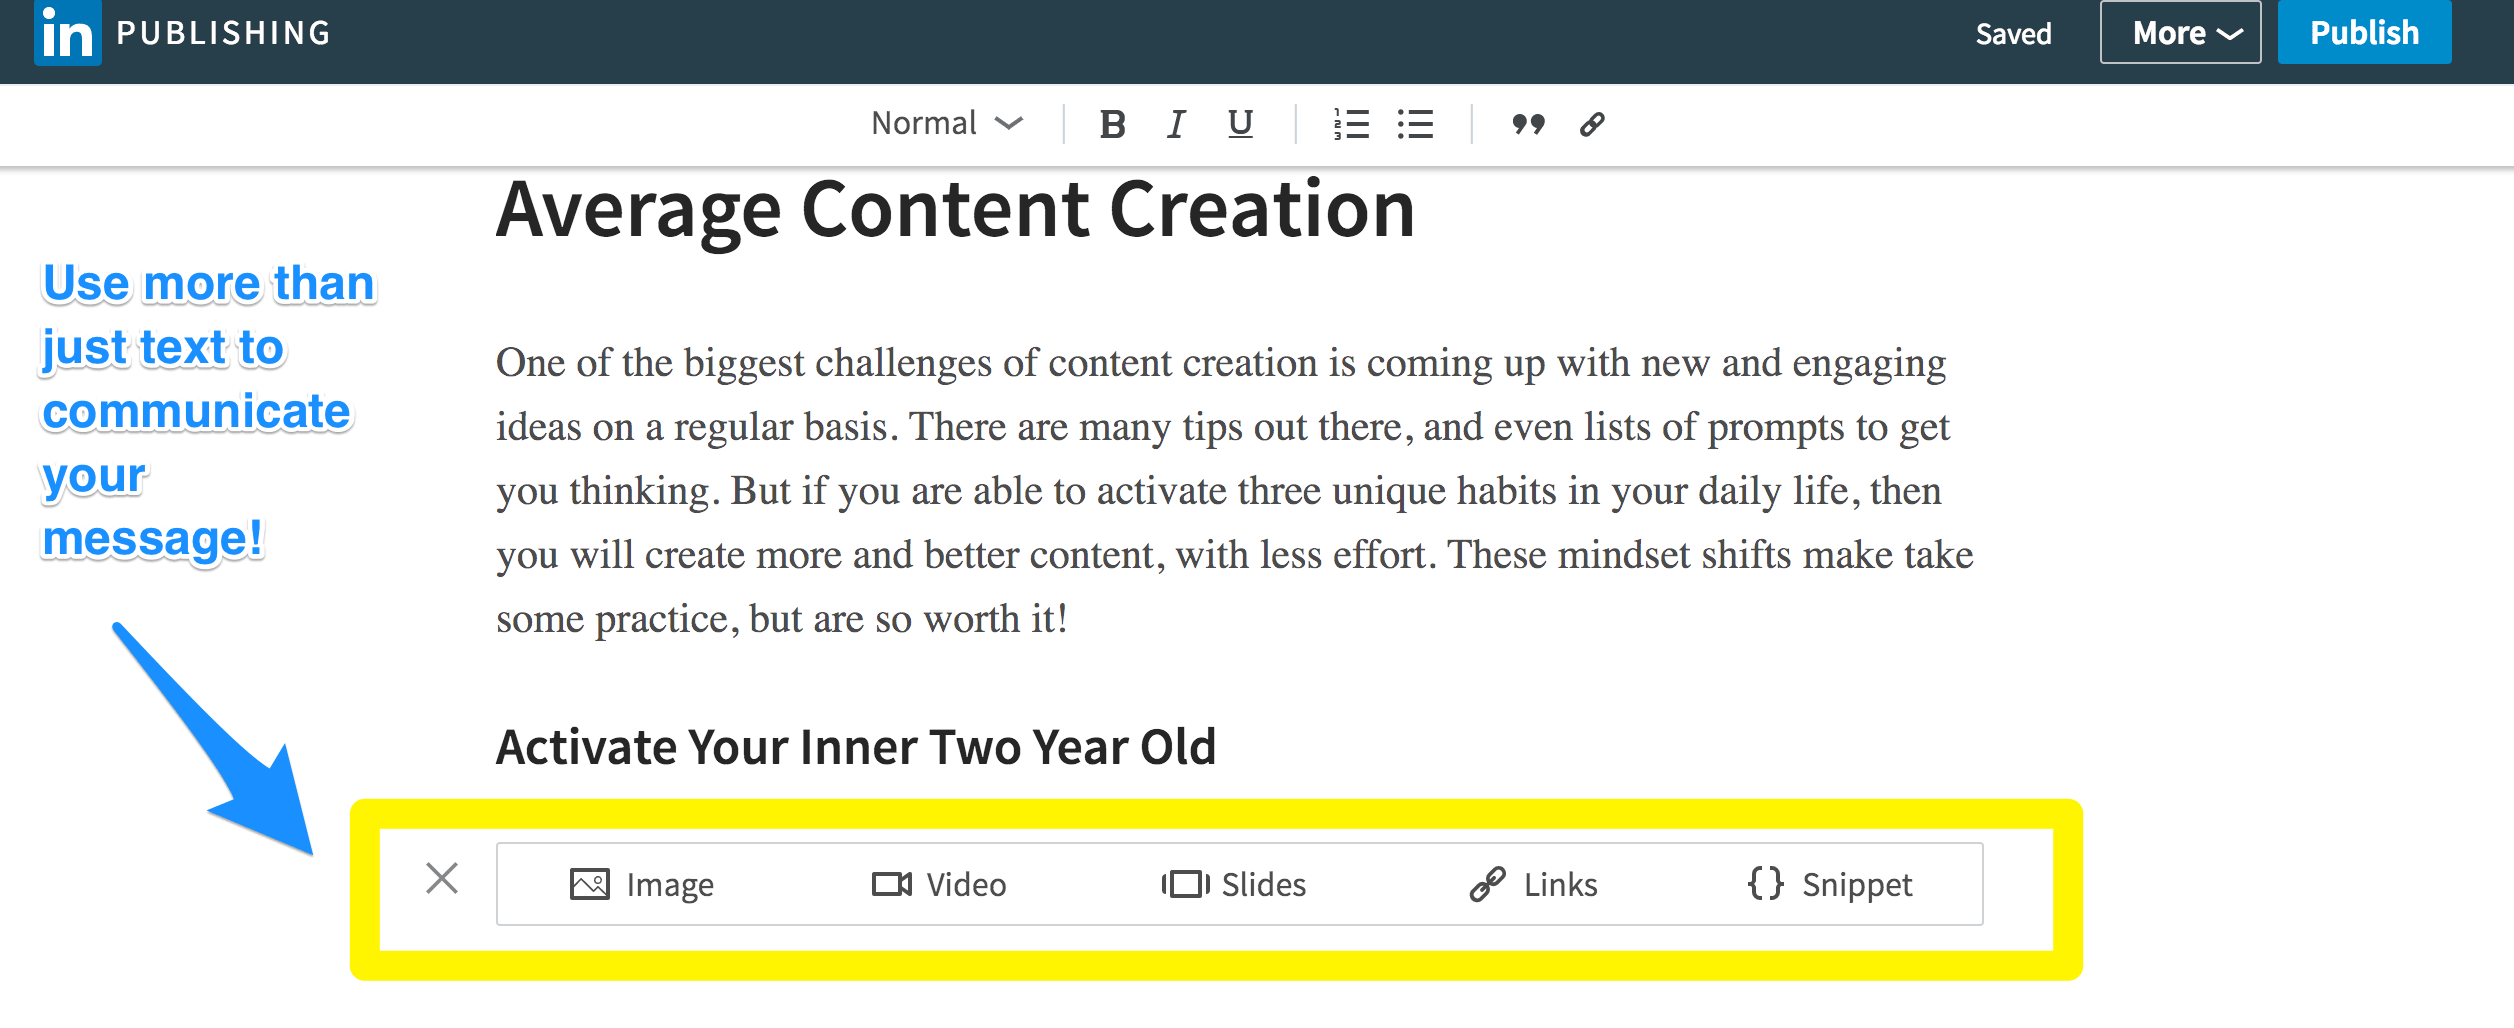Insert a Video into the article
Viewport: 2514px width, 1028px height.
(939, 885)
